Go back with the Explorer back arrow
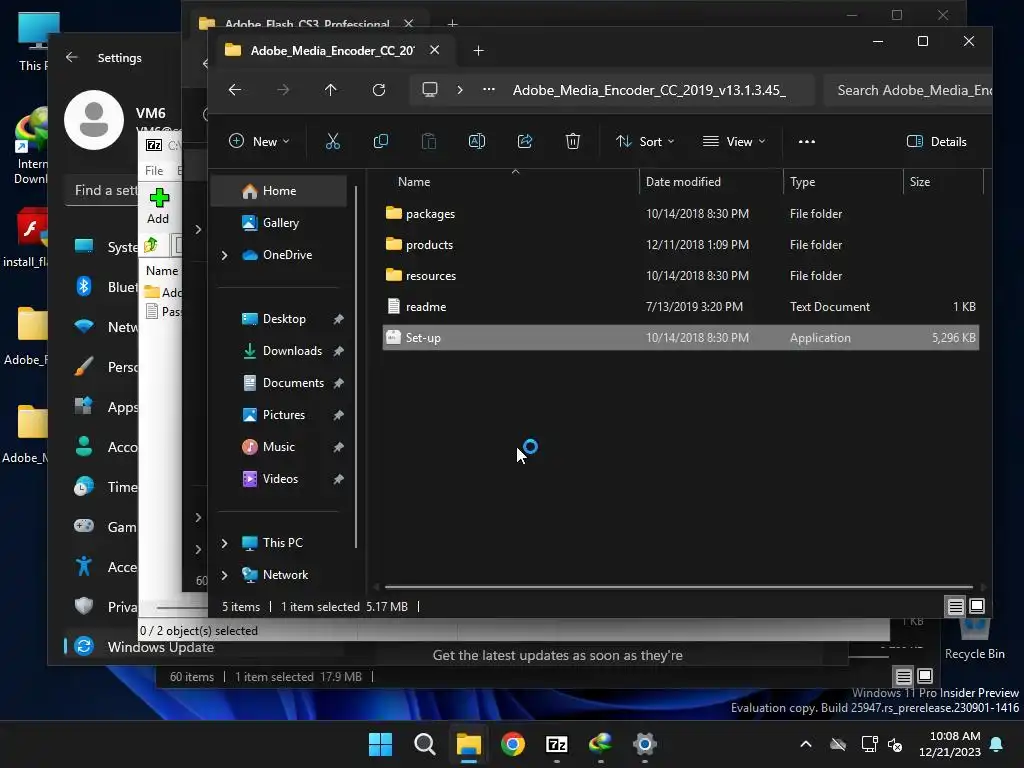 click(x=235, y=90)
